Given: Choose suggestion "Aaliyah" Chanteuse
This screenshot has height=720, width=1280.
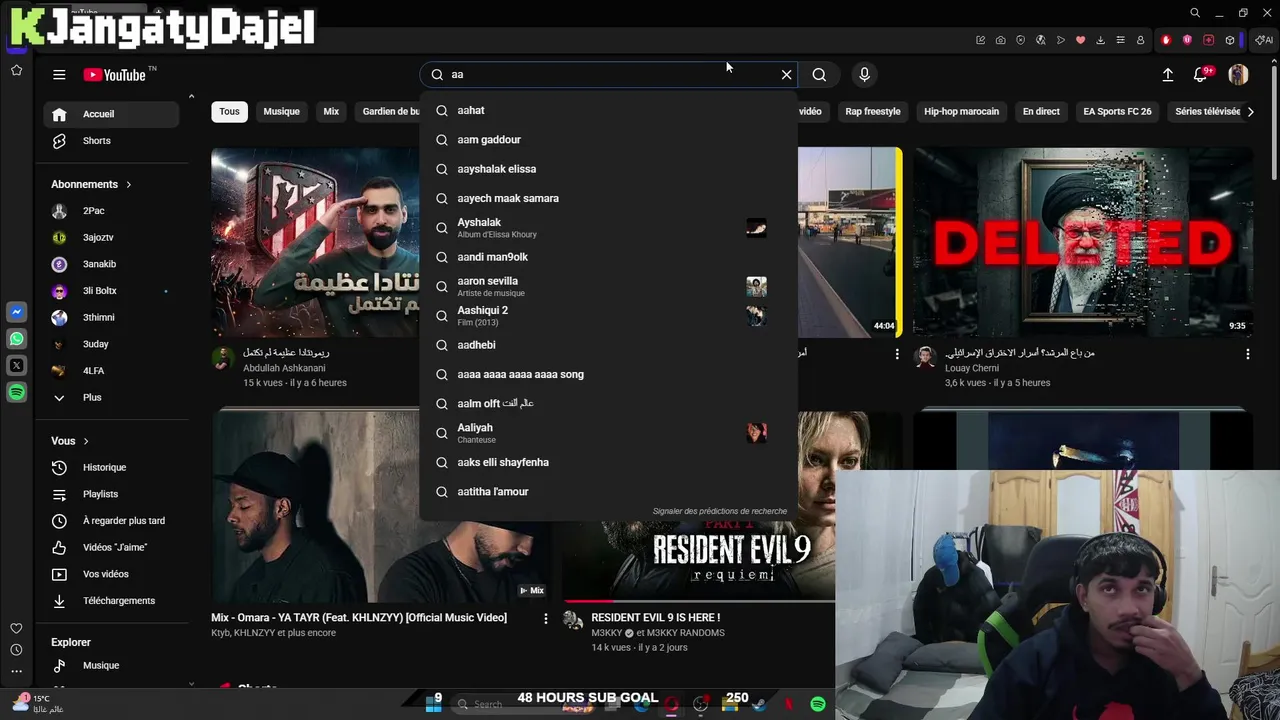Looking at the screenshot, I should tap(608, 432).
